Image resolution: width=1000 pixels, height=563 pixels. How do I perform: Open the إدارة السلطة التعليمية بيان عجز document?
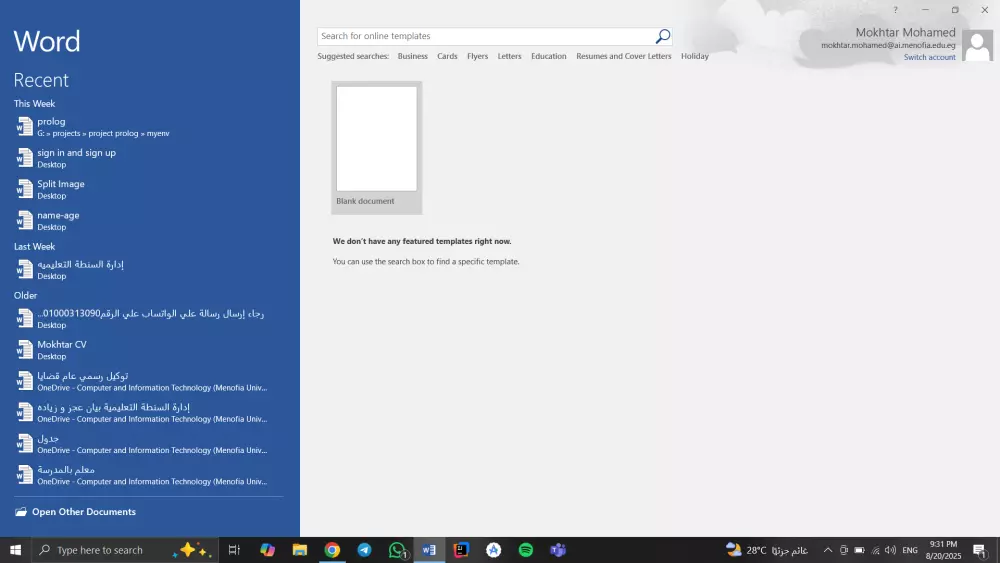[149, 413]
